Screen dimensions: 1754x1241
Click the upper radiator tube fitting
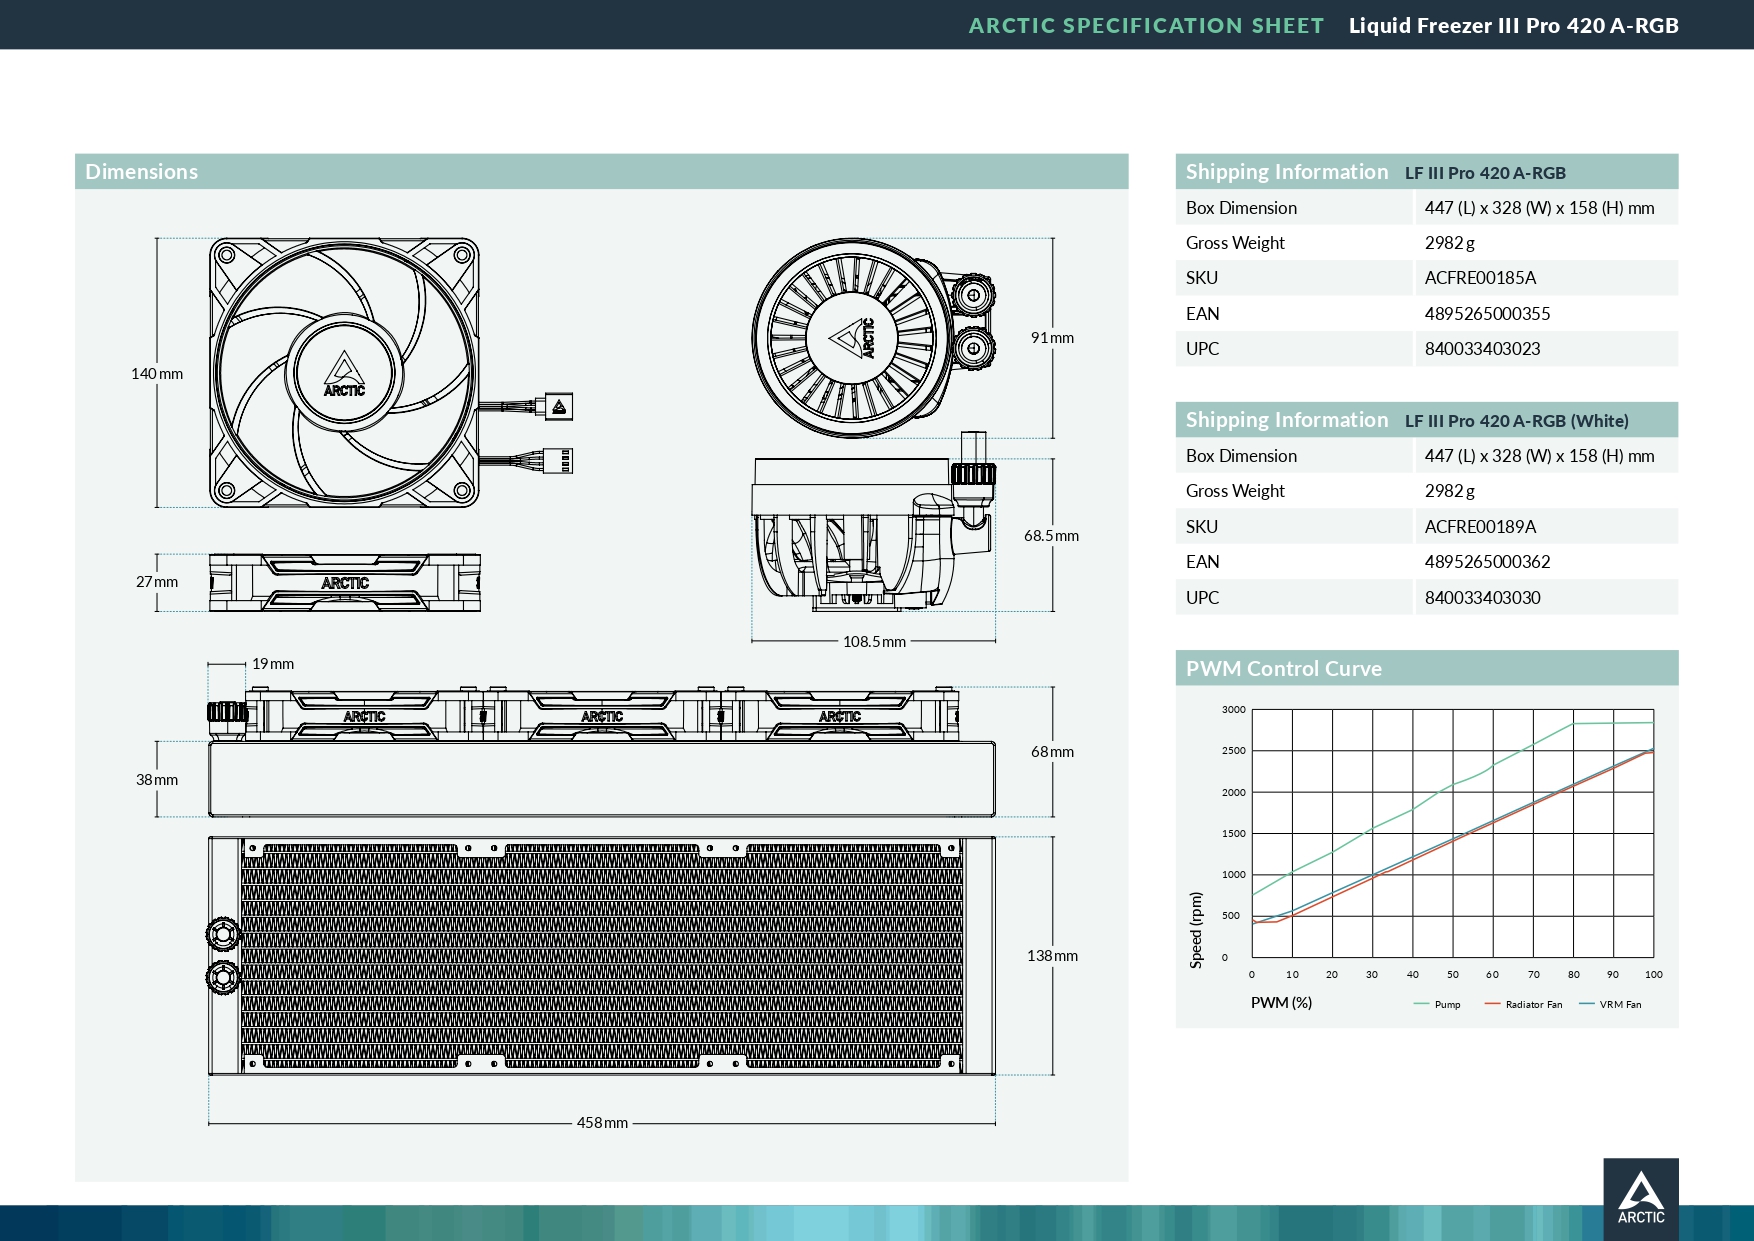click(223, 934)
